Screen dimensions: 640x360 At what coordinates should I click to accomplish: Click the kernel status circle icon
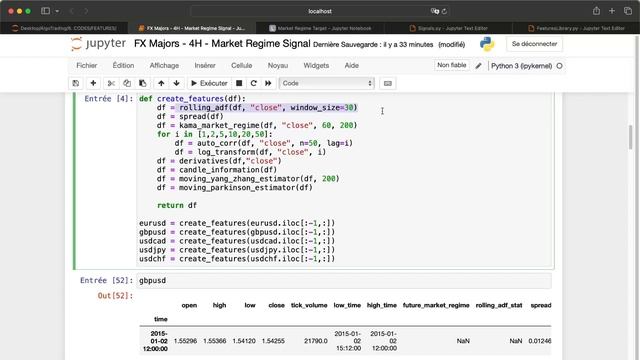[559, 66]
